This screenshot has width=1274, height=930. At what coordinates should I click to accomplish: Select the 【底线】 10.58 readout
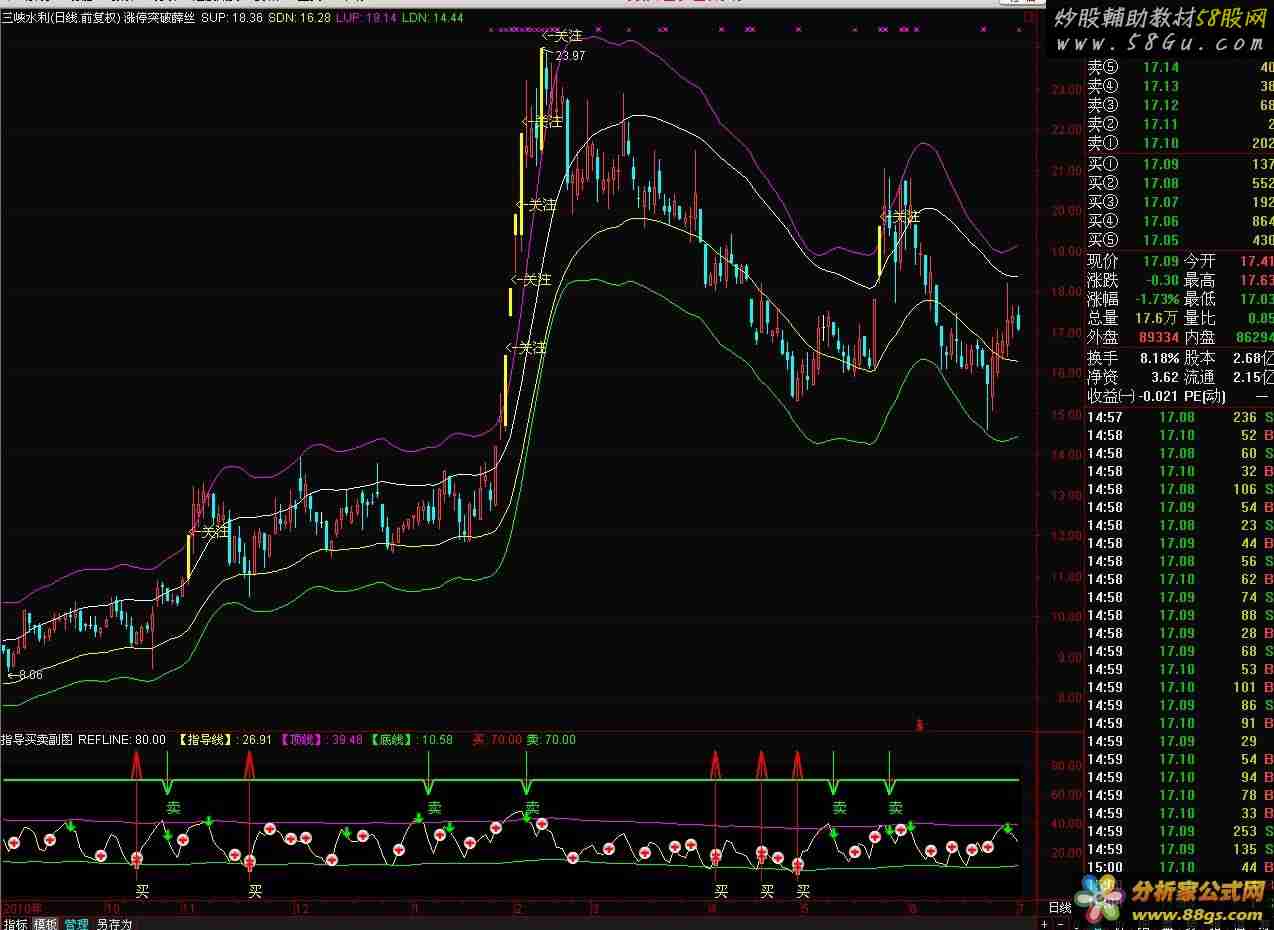click(x=411, y=740)
